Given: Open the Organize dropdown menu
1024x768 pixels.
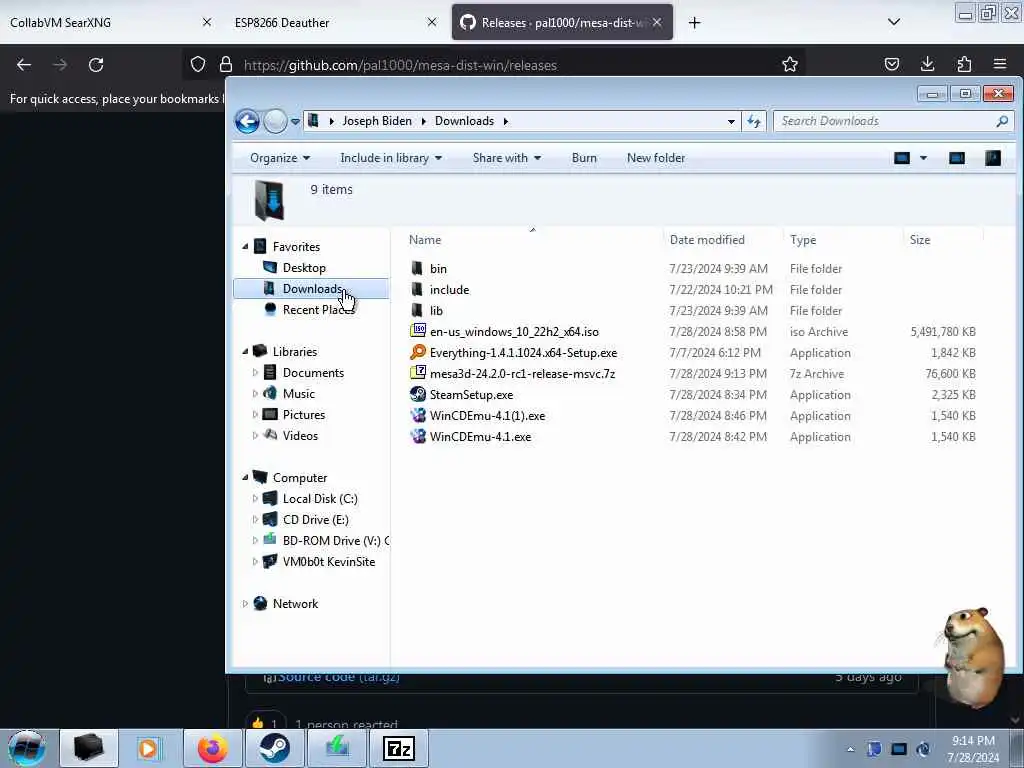Looking at the screenshot, I should click(x=280, y=158).
